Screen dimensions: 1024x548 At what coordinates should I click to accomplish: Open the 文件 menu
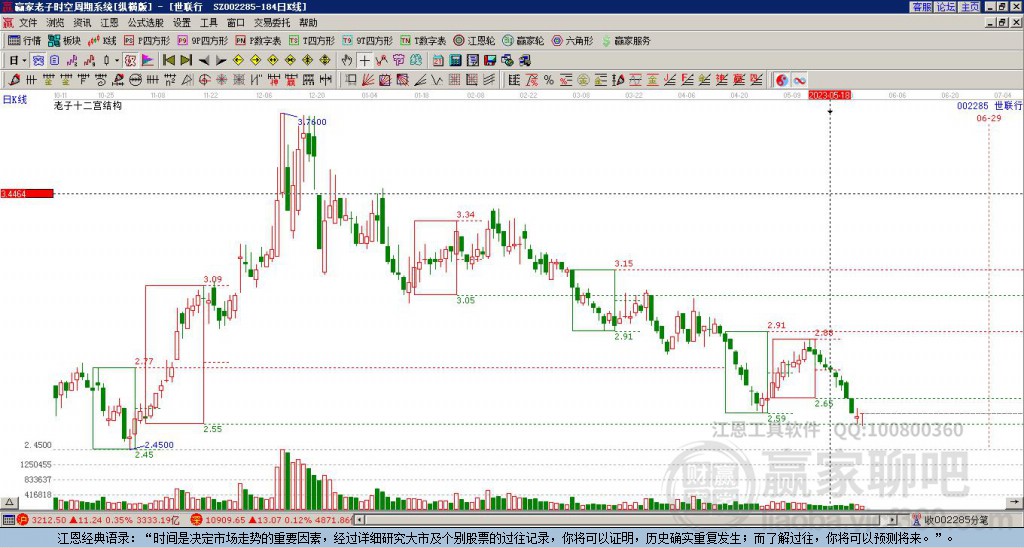tap(28, 23)
